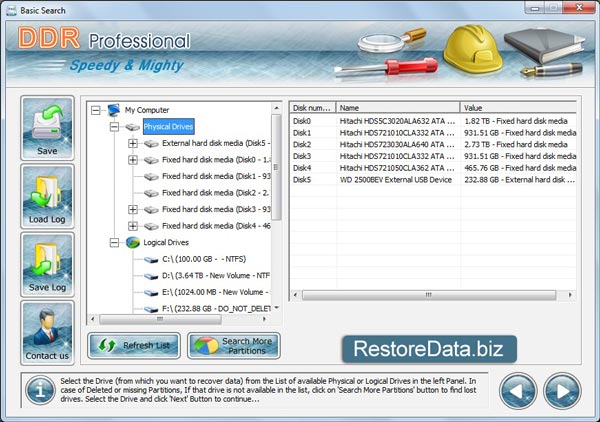Click the 465.76 GB value cell
The image size is (600, 422).
[520, 168]
